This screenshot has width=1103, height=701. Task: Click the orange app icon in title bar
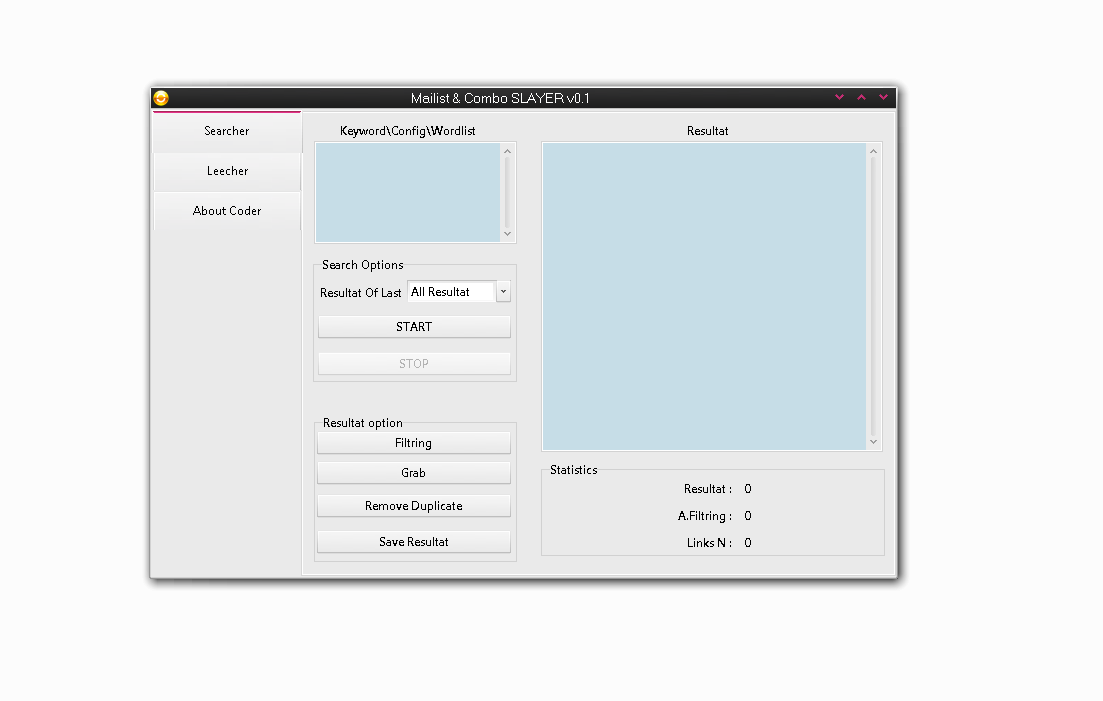161,98
